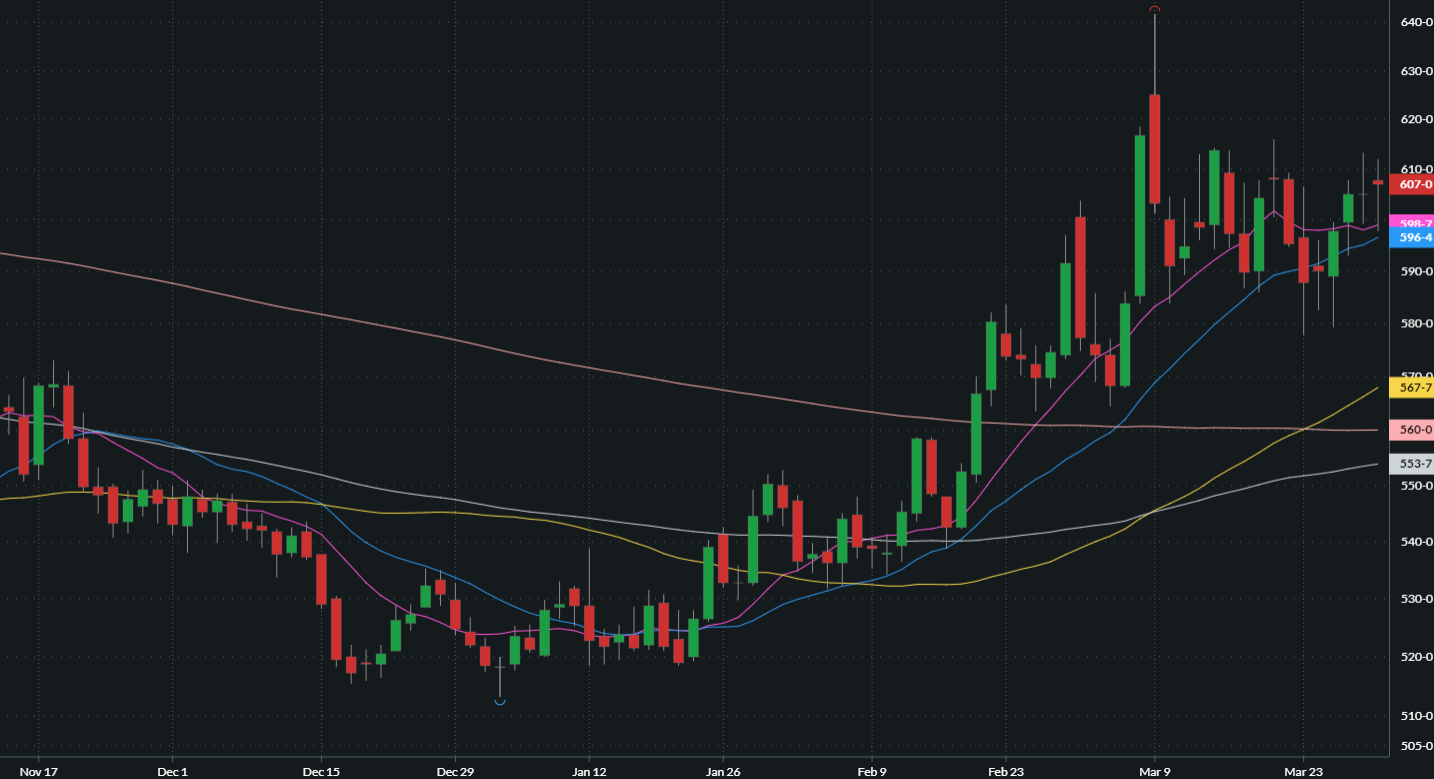Viewport: 1434px width, 779px height.
Task: Click the red high marker above the tallest wick
Action: tap(1154, 8)
